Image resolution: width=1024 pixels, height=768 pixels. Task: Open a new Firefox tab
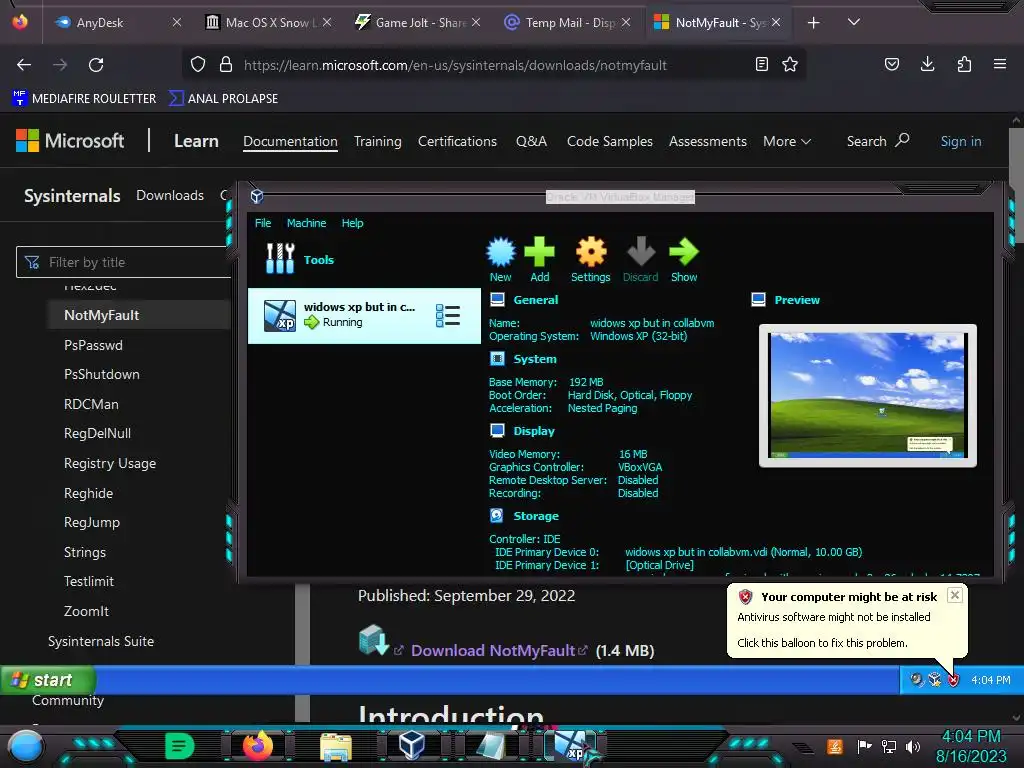[x=813, y=23]
